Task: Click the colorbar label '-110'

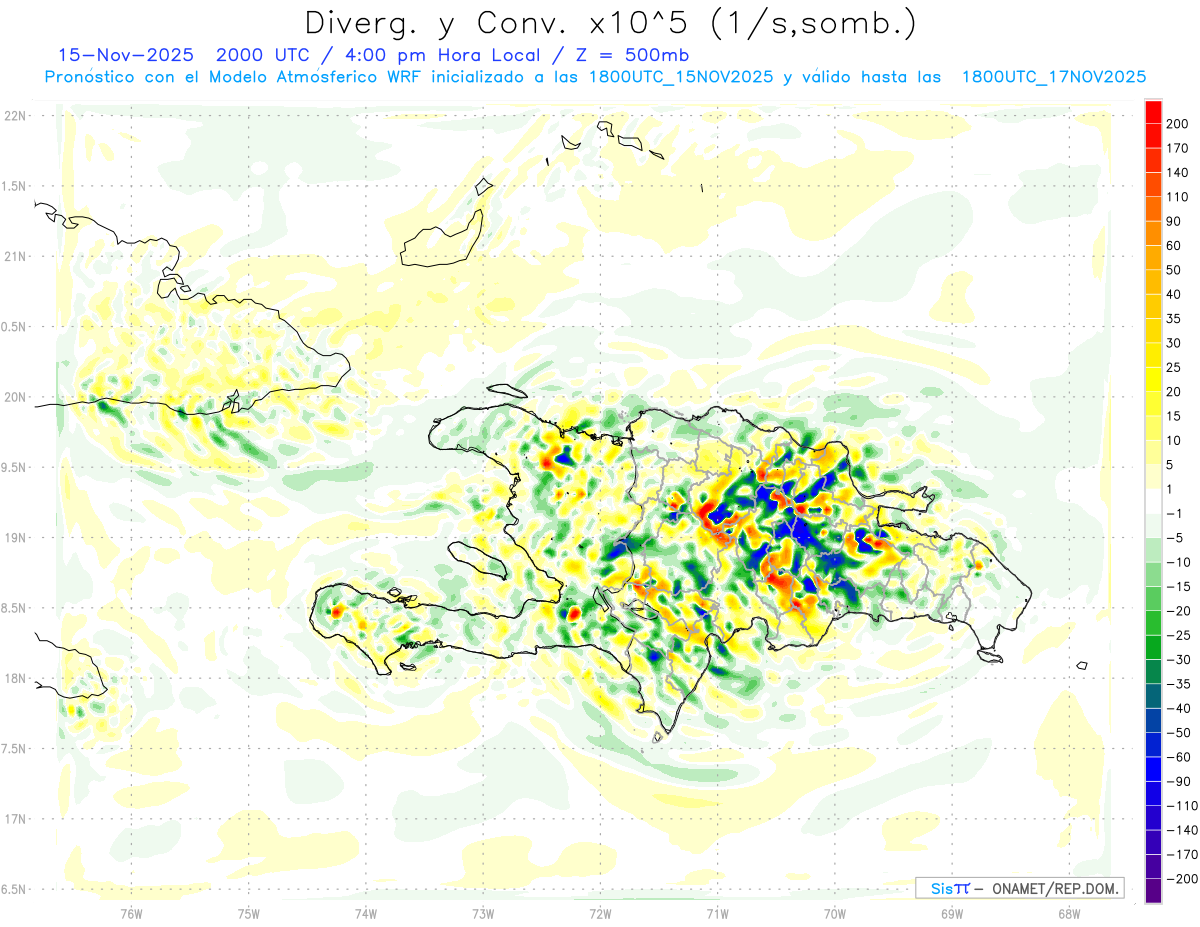Action: (x=1183, y=806)
